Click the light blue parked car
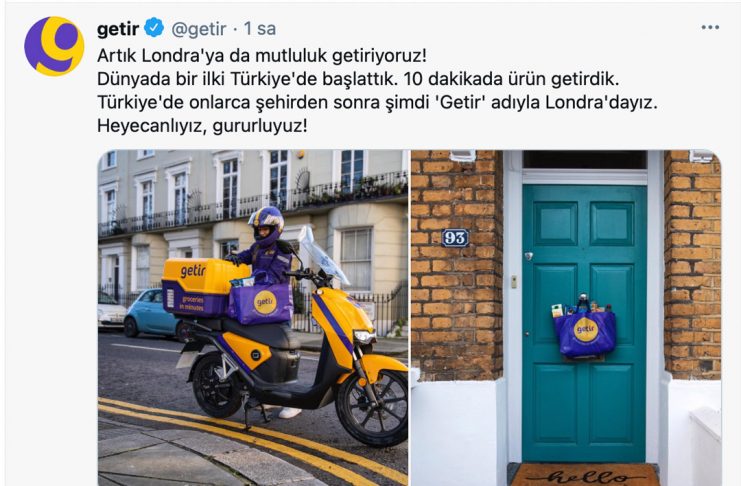 click(x=151, y=312)
